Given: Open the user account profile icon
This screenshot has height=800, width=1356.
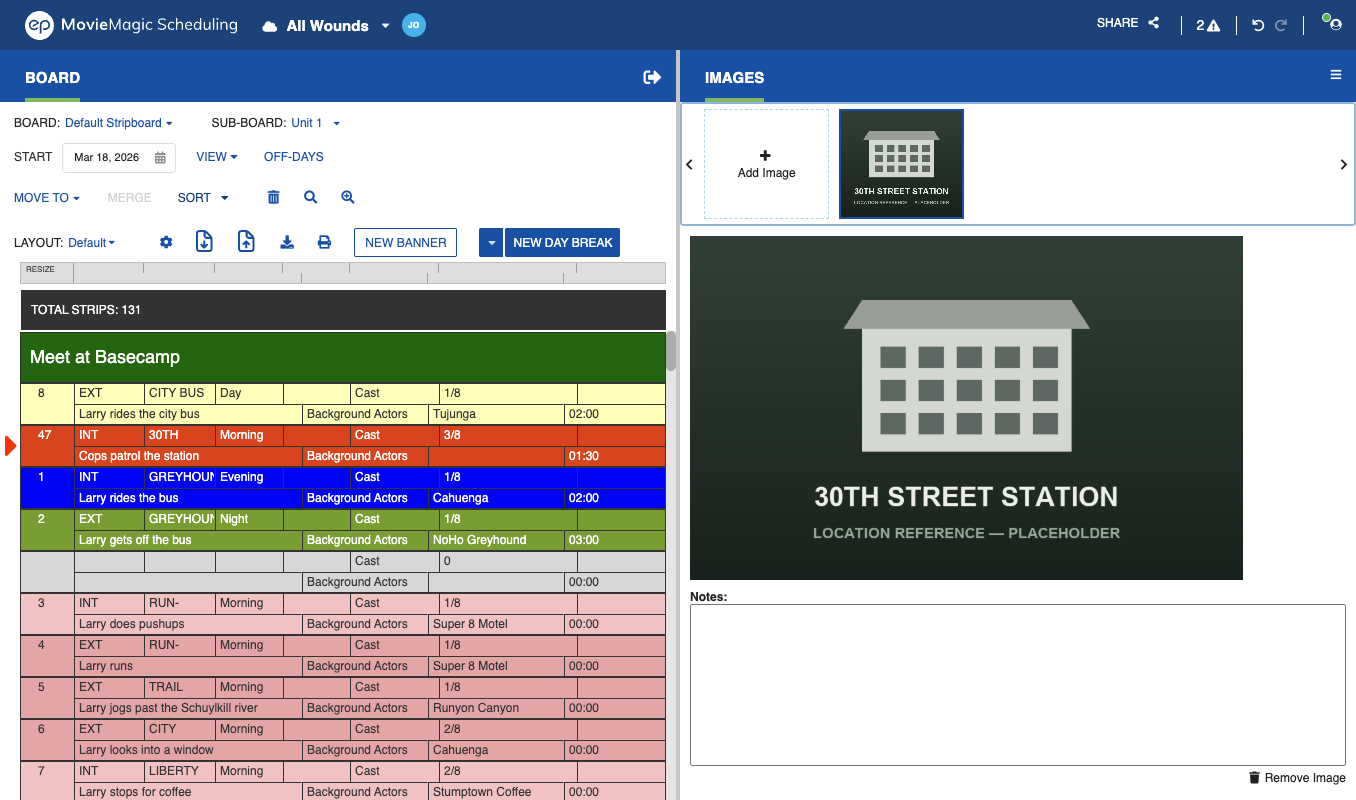Looking at the screenshot, I should point(1333,22).
